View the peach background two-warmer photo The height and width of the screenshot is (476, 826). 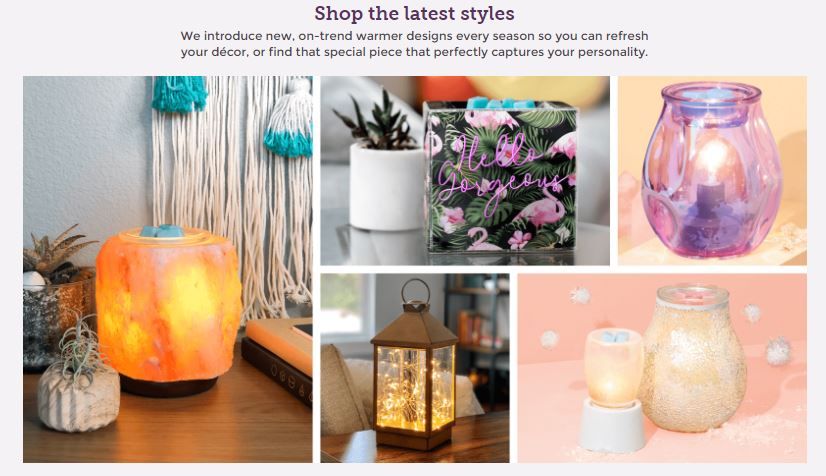(x=662, y=368)
